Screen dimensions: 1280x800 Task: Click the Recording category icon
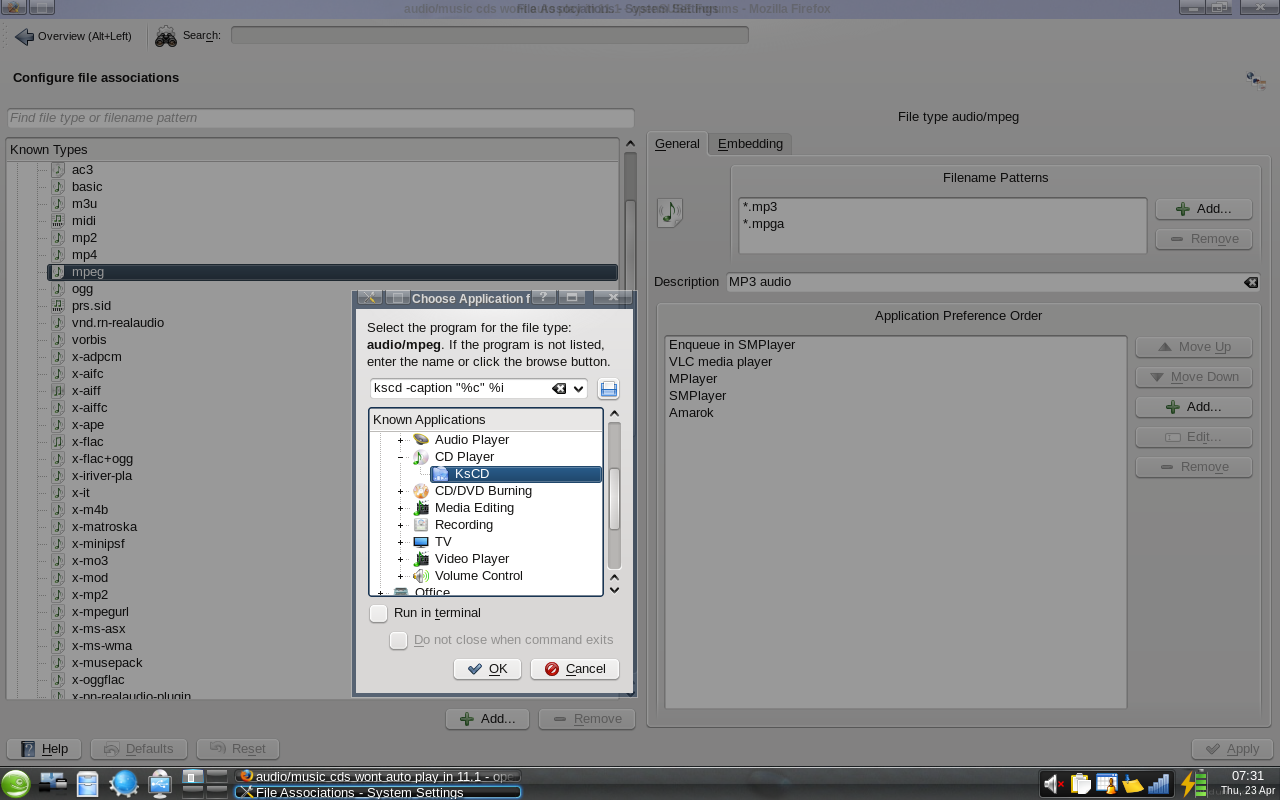(421, 525)
